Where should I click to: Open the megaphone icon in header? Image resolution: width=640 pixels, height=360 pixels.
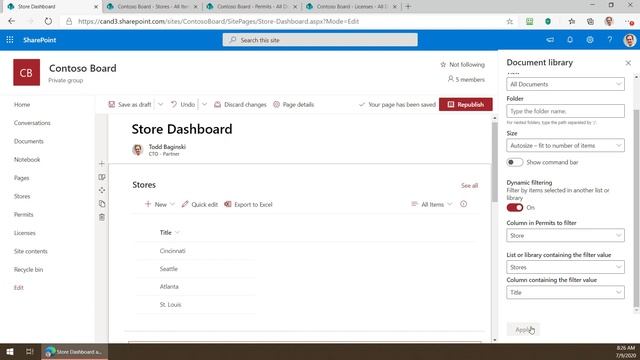(x=550, y=40)
